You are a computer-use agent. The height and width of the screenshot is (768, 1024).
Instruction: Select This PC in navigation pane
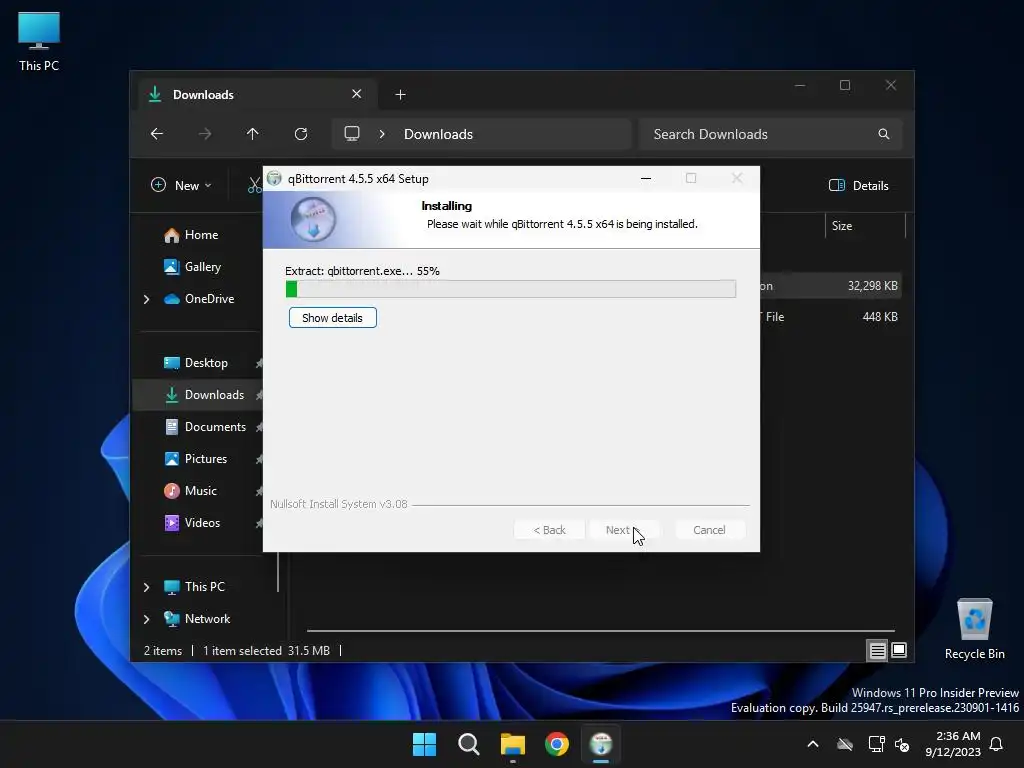[194, 587]
